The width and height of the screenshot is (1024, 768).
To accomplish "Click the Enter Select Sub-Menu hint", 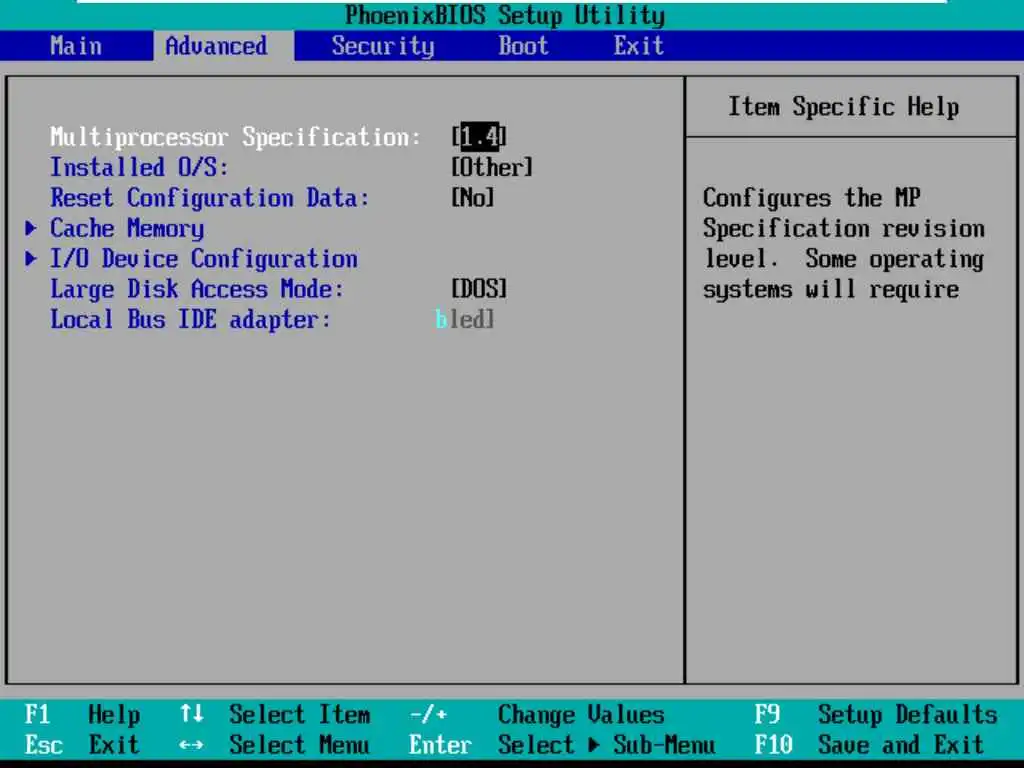I will click(562, 744).
